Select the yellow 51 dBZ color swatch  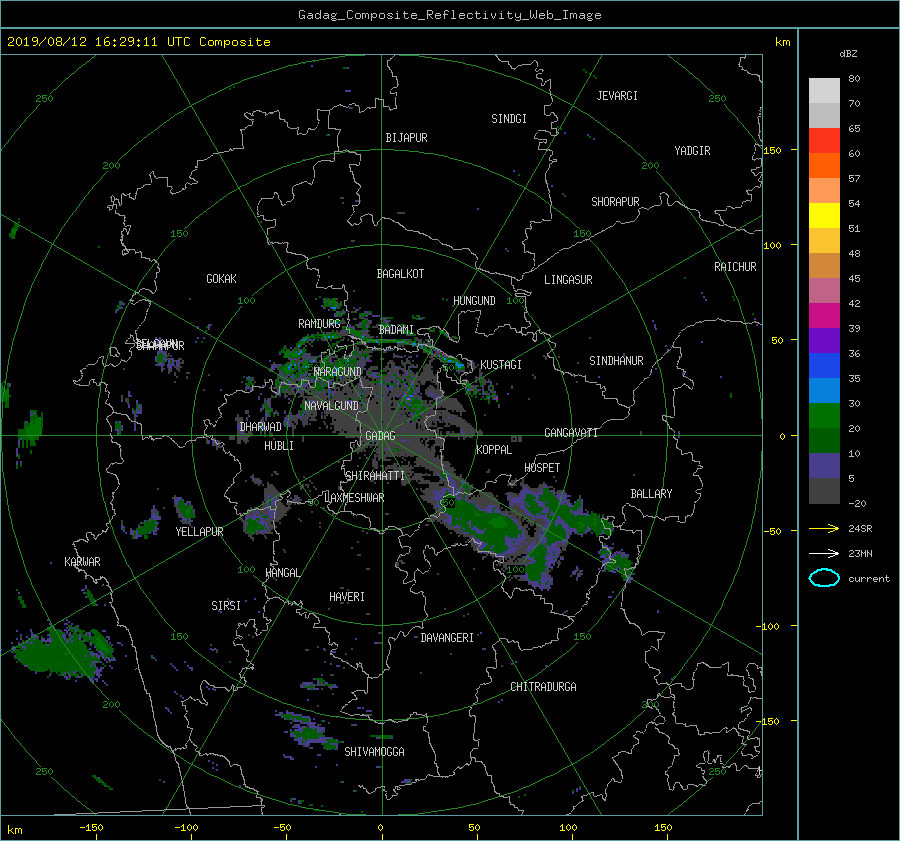coord(824,216)
